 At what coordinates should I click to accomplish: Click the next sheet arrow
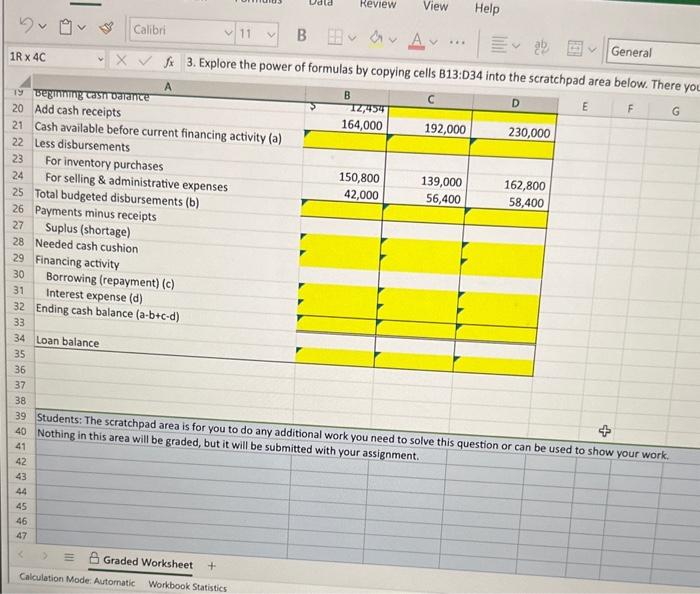point(44,555)
